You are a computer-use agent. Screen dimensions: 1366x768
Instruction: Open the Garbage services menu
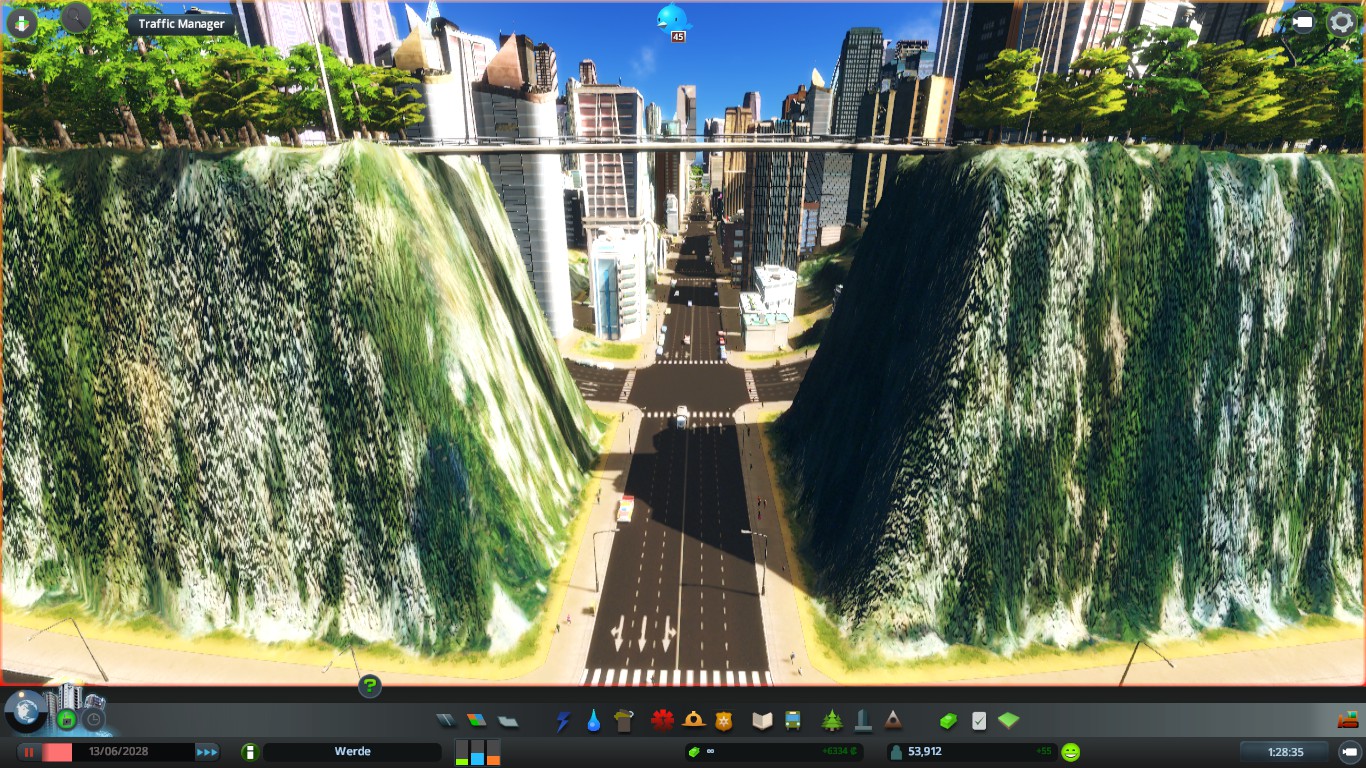624,720
